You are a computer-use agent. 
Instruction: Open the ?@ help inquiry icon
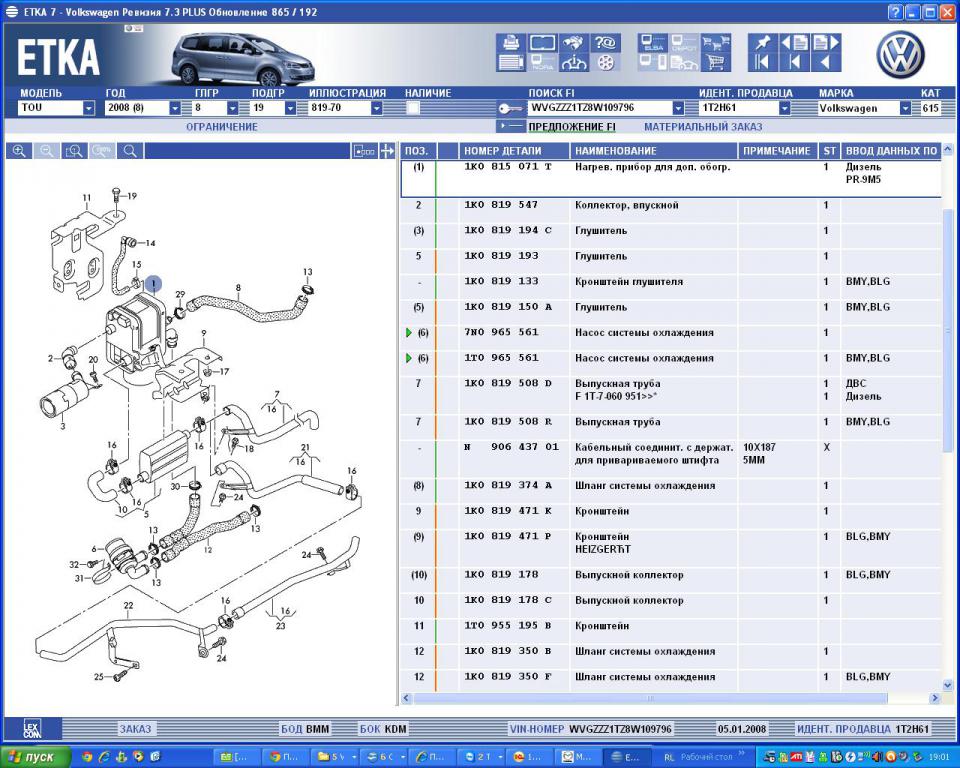point(605,43)
